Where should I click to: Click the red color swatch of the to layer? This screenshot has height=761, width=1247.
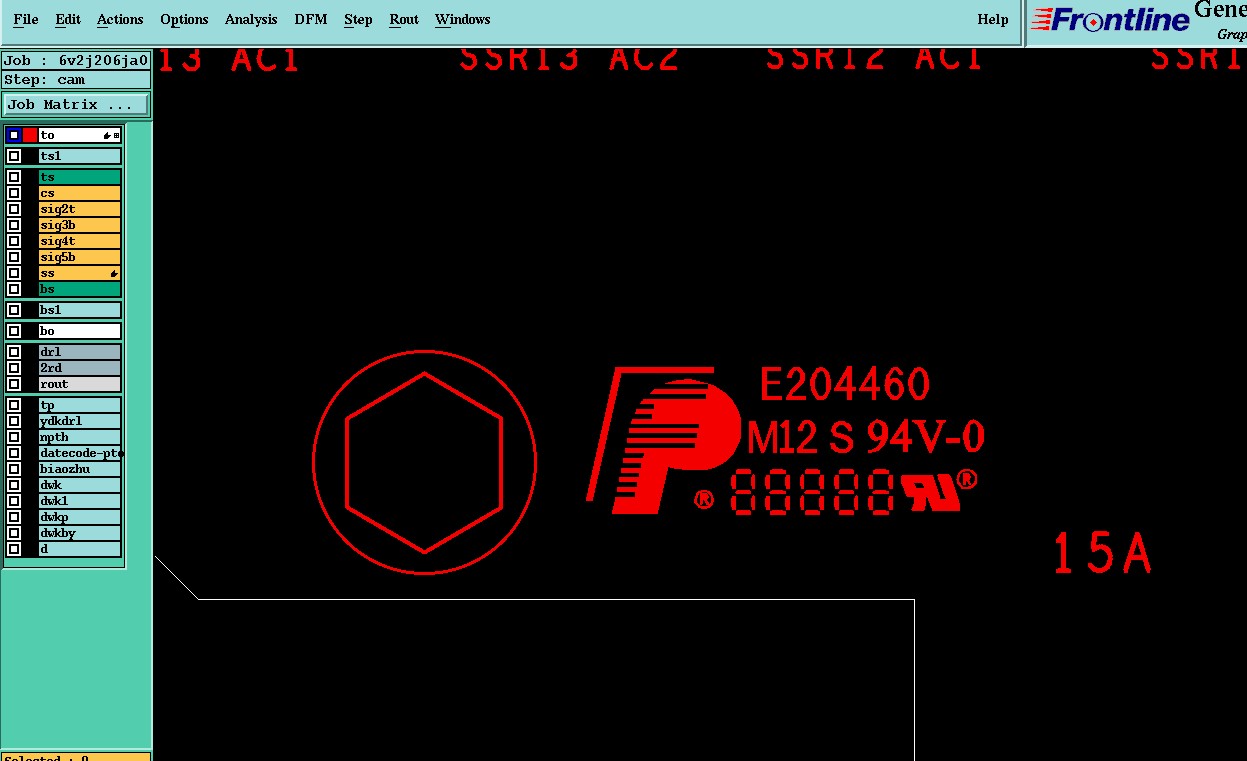tap(30, 135)
